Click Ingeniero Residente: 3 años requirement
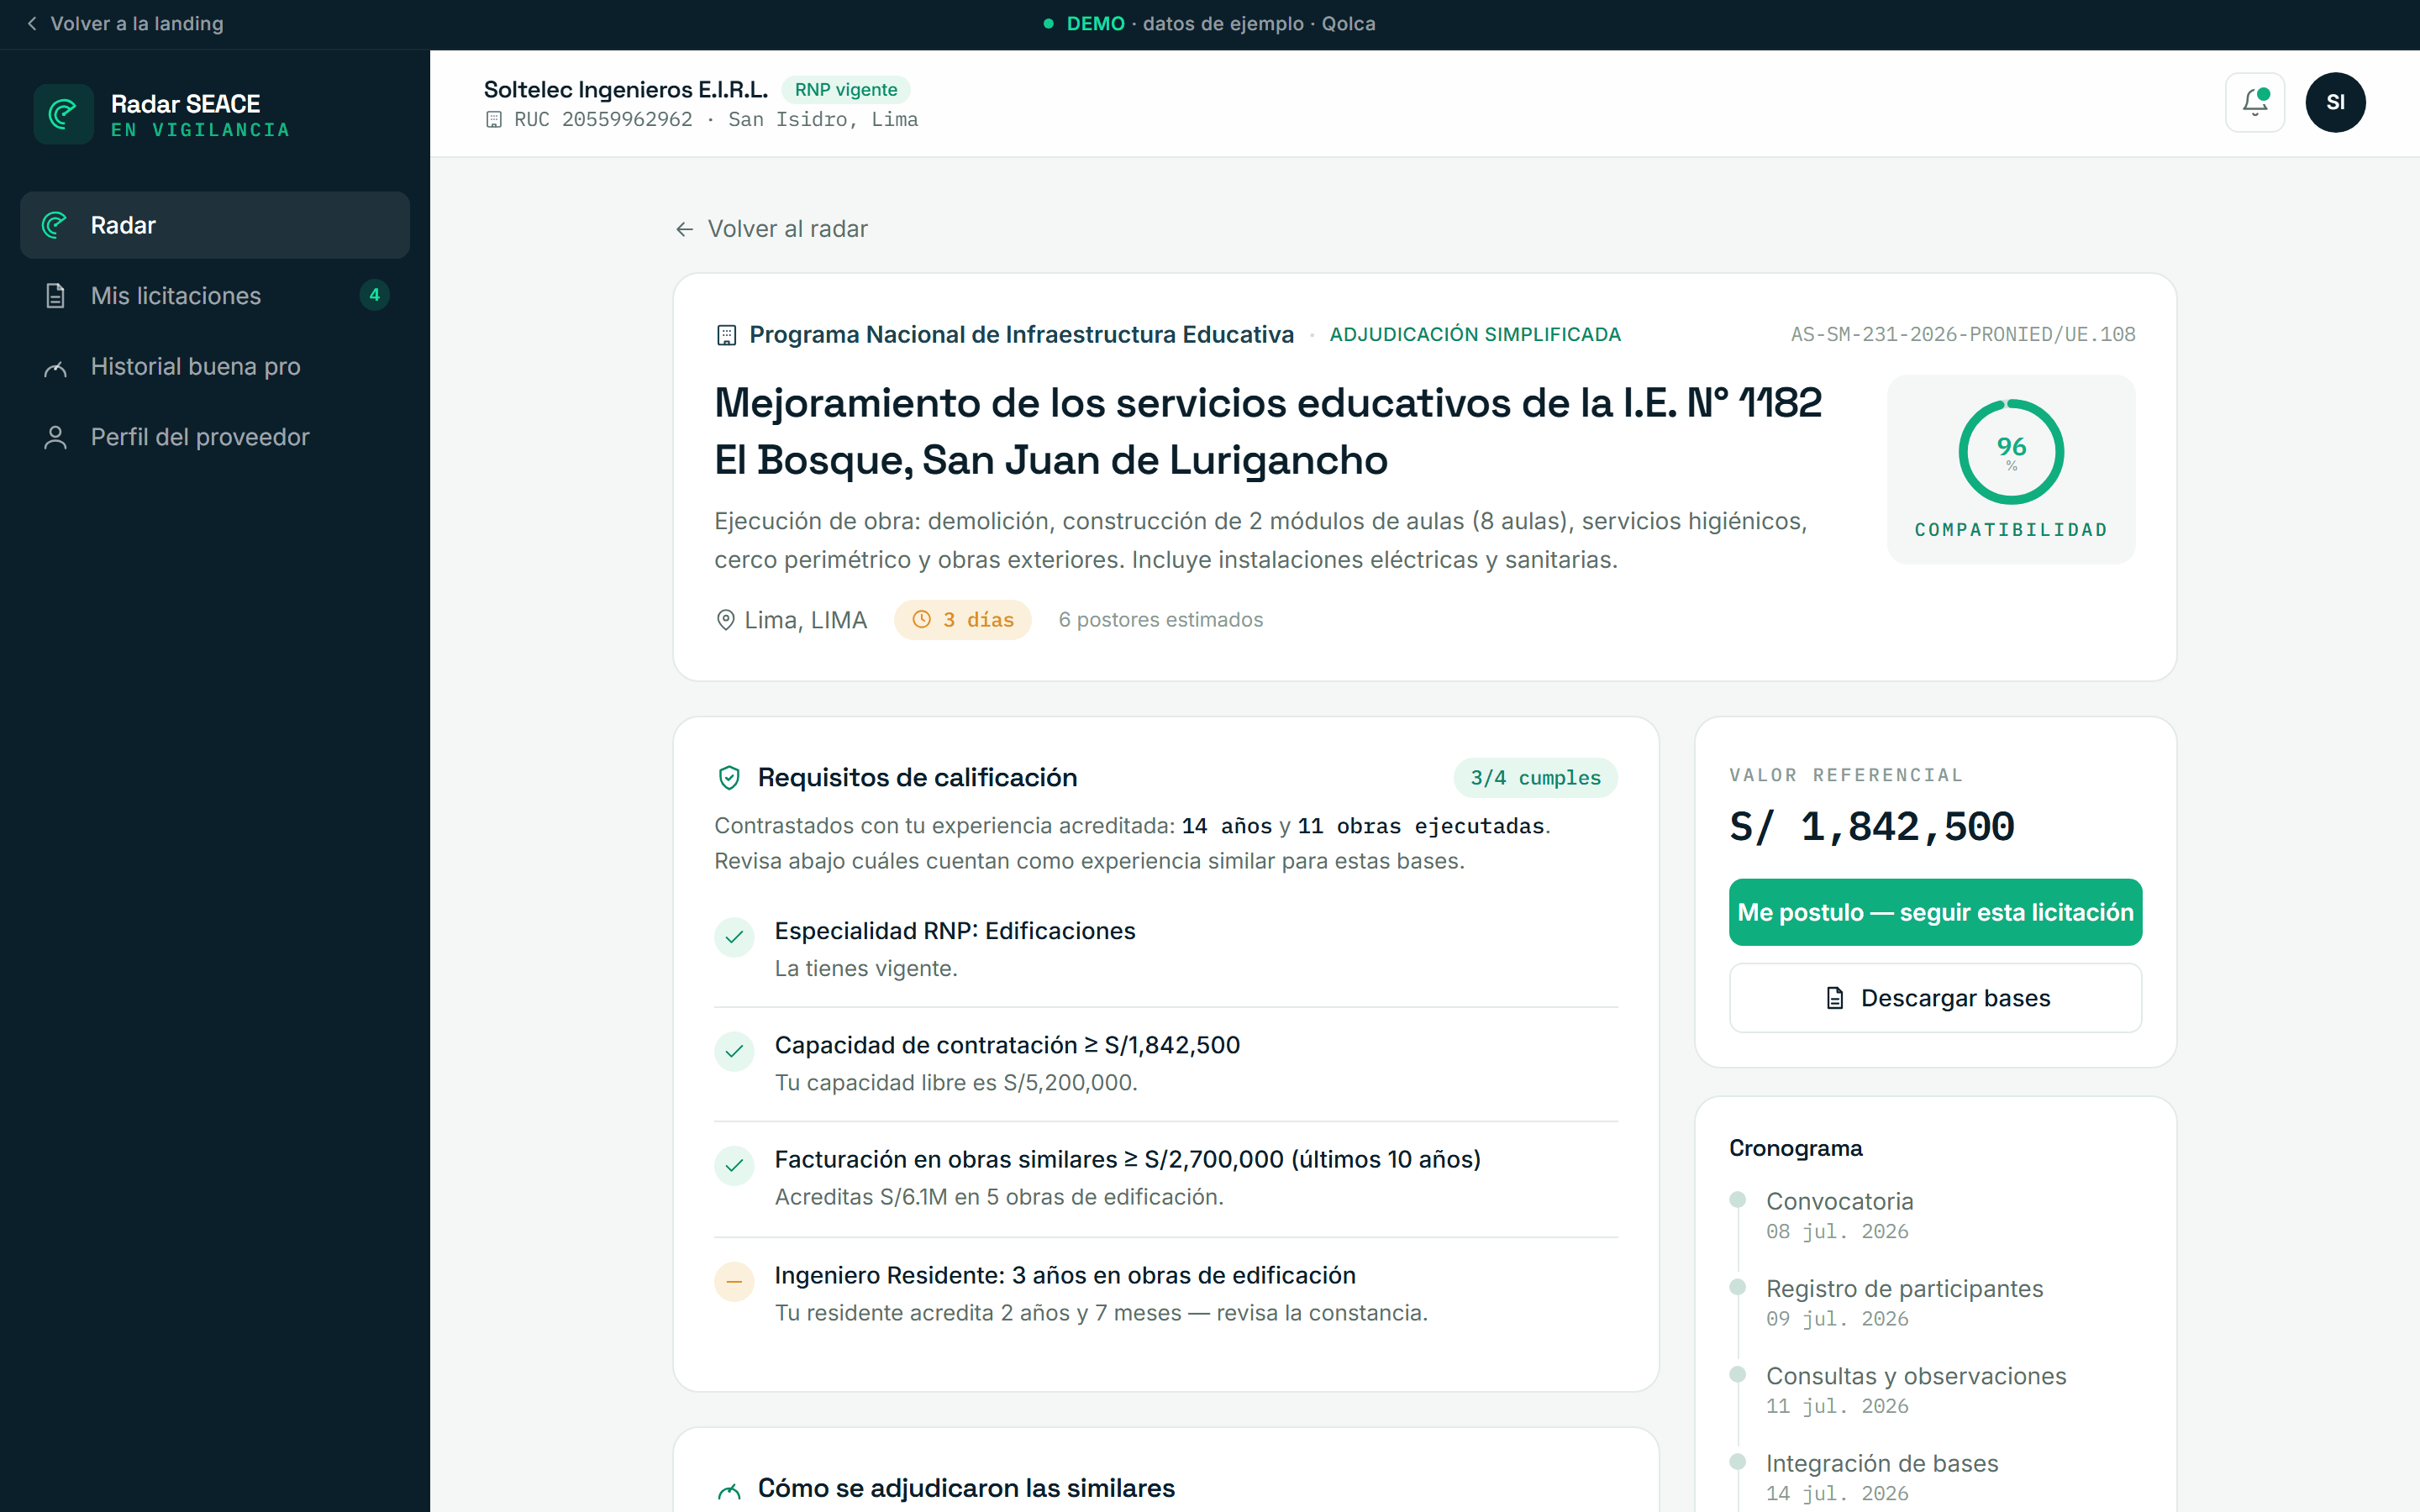2420x1512 pixels. click(x=1065, y=1275)
